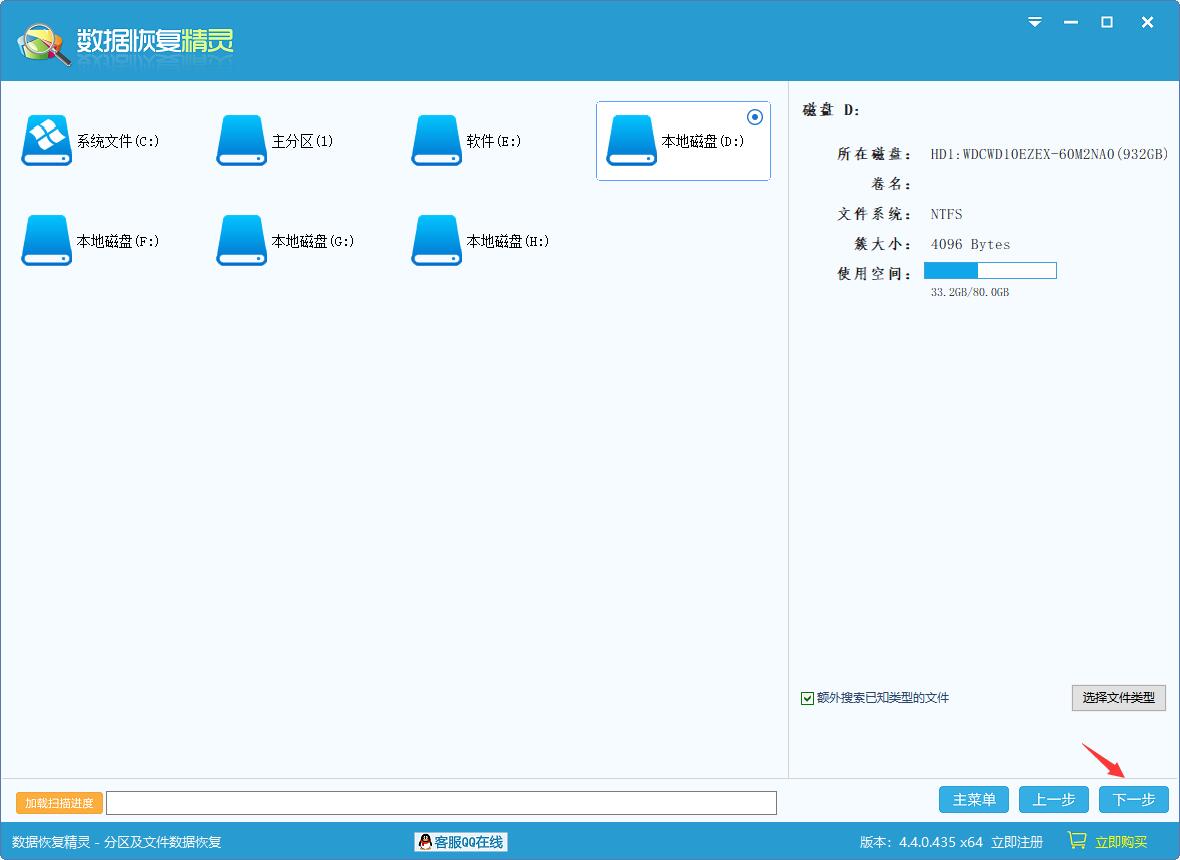Viewport: 1180px width, 860px height.
Task: Click the 数据恢复精灵 logo icon
Action: click(44, 44)
